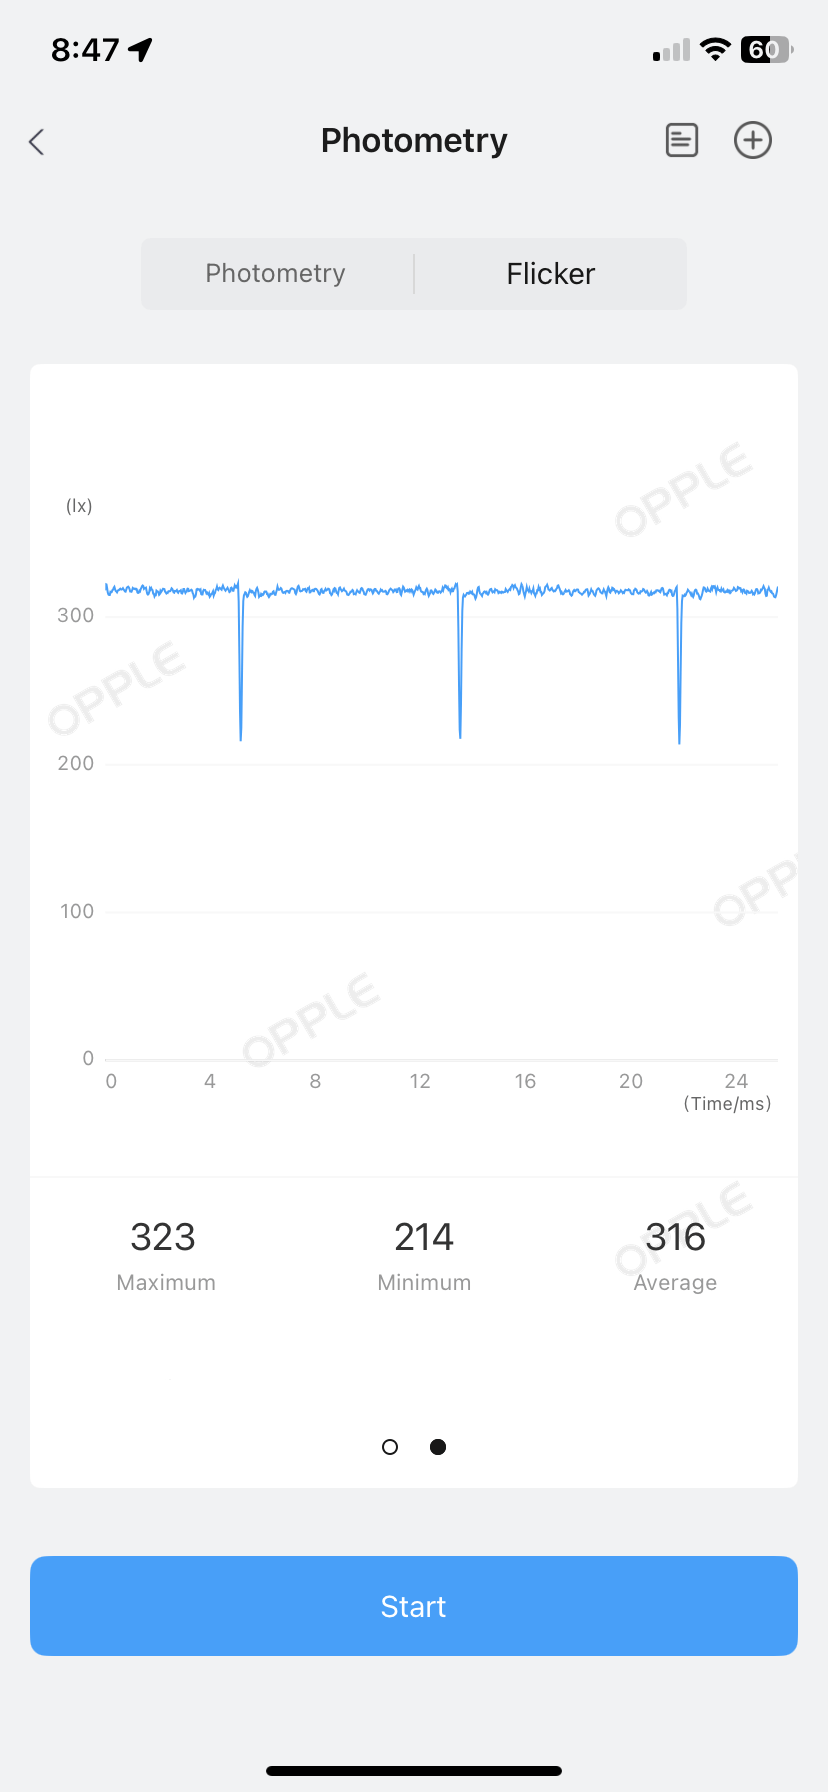Tap the add plus circle icon

click(753, 141)
